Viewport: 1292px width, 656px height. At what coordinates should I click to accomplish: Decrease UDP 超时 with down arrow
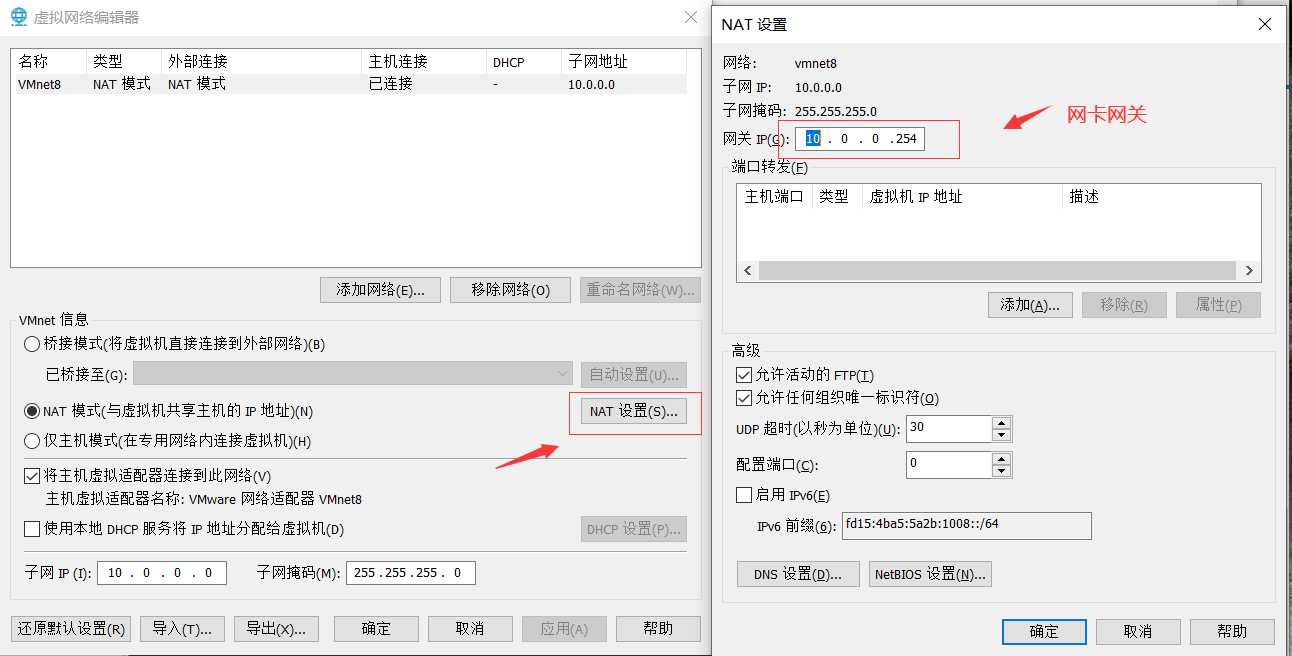tap(1001, 435)
